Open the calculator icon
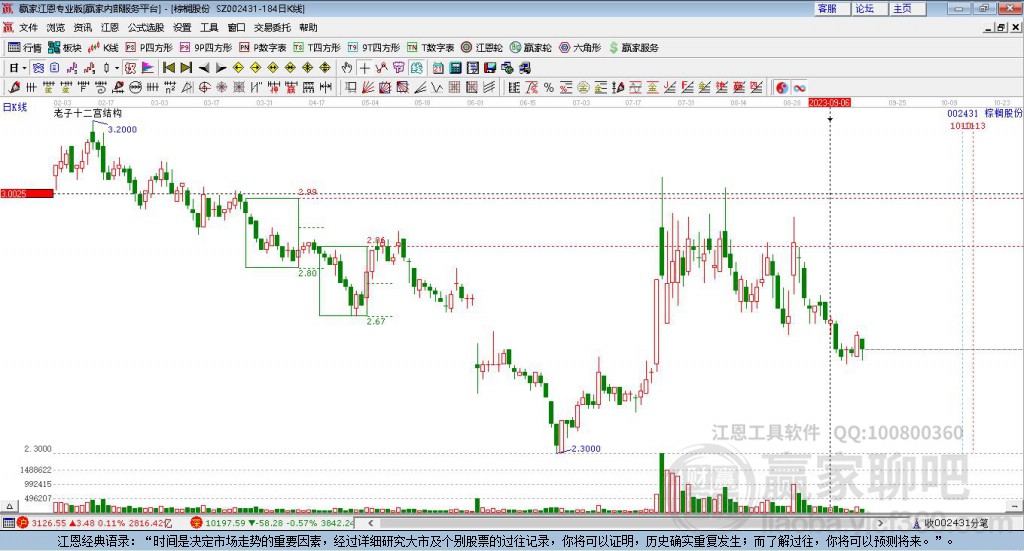The height and width of the screenshot is (551, 1024). pyautogui.click(x=456, y=68)
